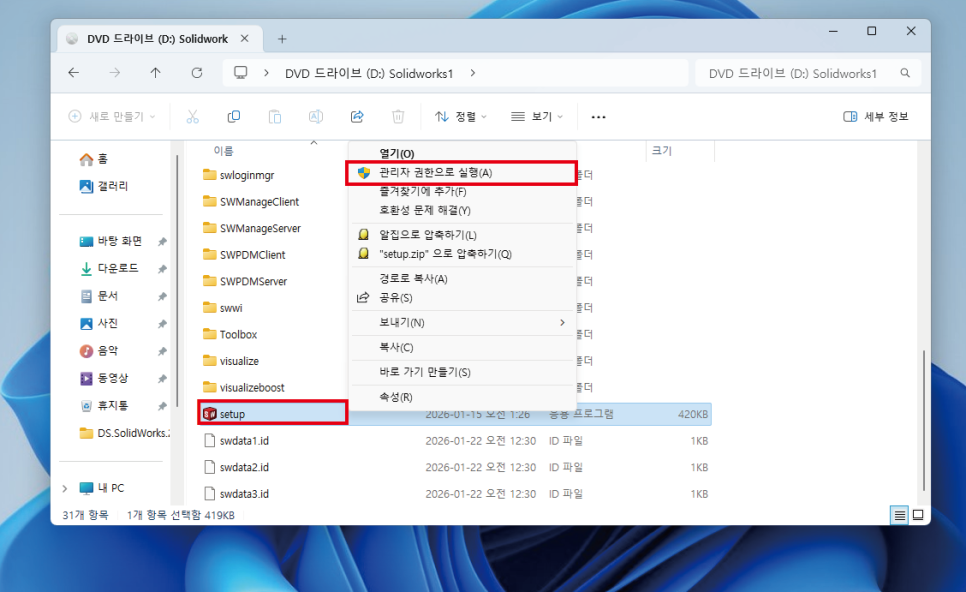Open Pictures (사진) in sidebar

click(99, 323)
